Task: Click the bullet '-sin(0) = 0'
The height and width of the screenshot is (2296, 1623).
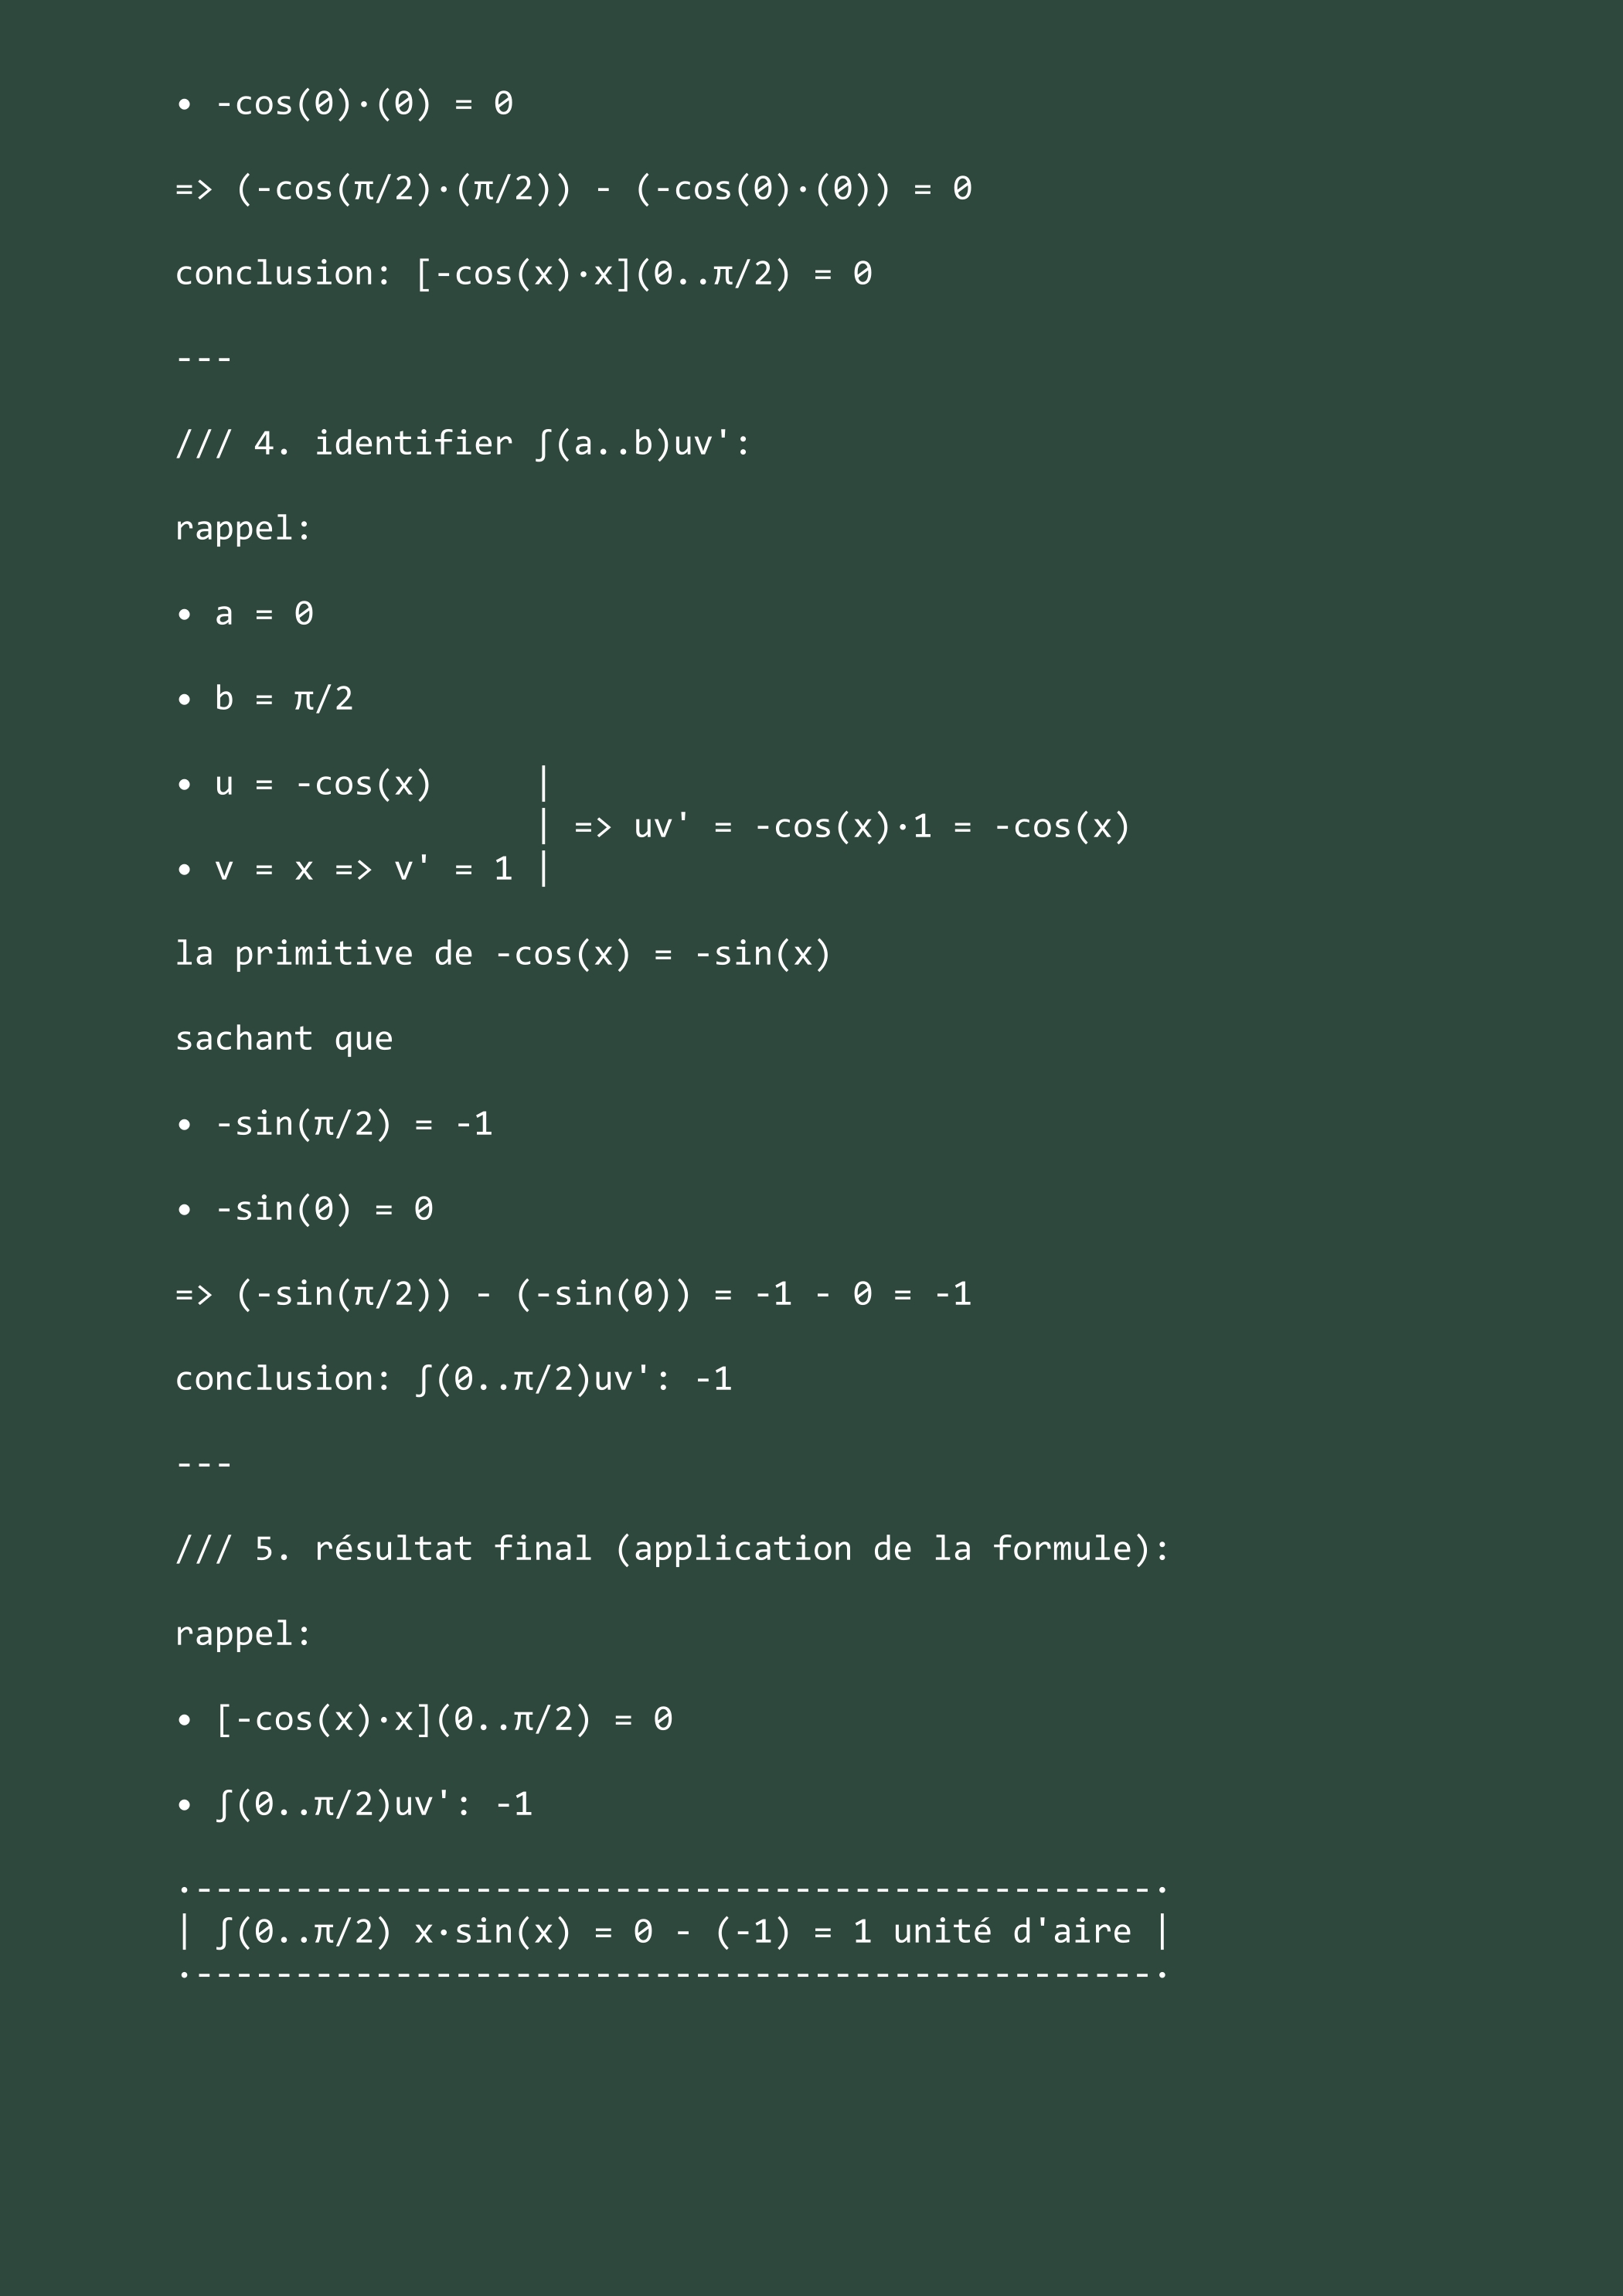Action: coord(305,1209)
